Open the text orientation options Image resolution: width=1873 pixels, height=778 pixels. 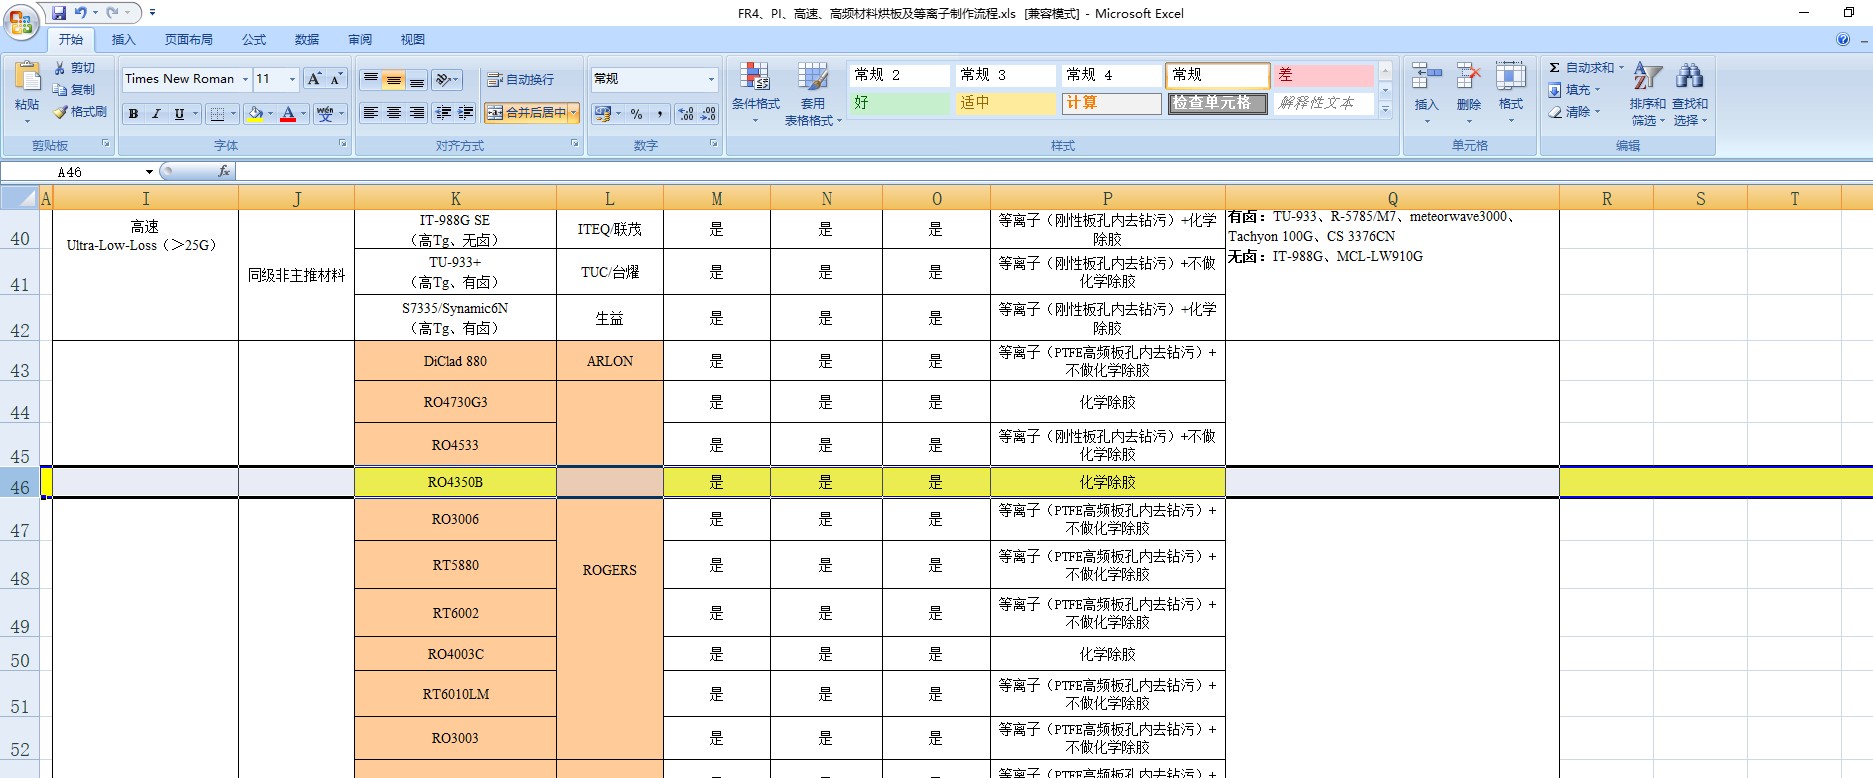click(x=447, y=79)
